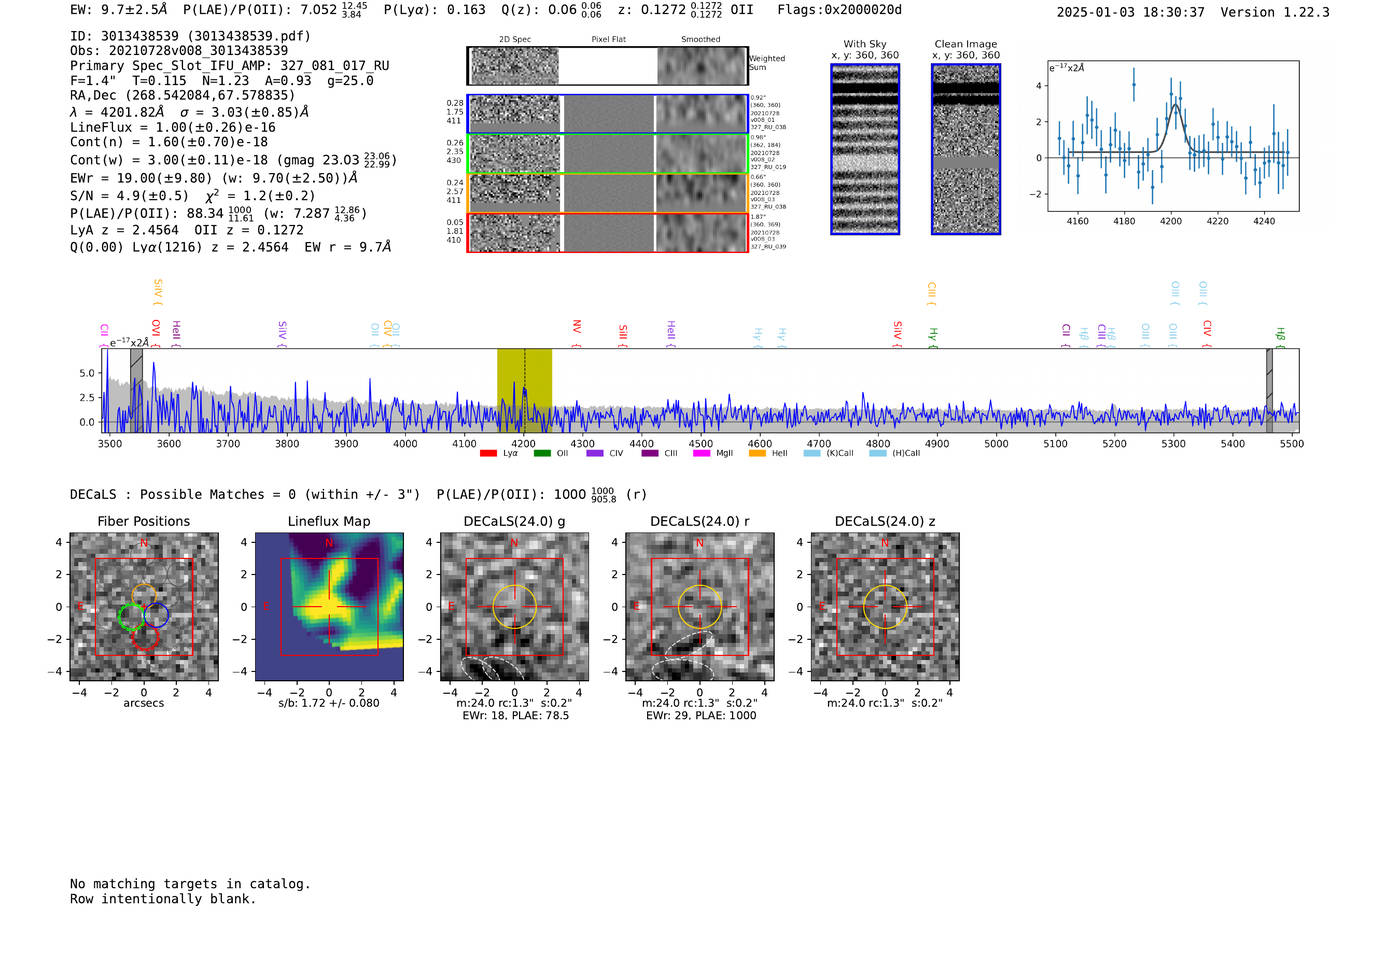Click the RA,Dec coordinates line

point(182,96)
